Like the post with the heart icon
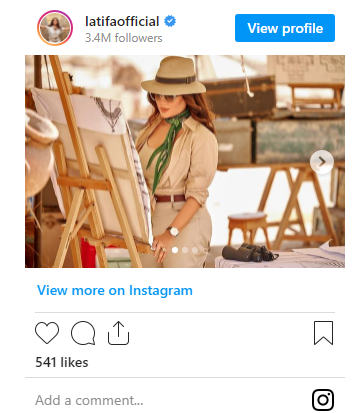364x413 pixels. click(x=47, y=333)
